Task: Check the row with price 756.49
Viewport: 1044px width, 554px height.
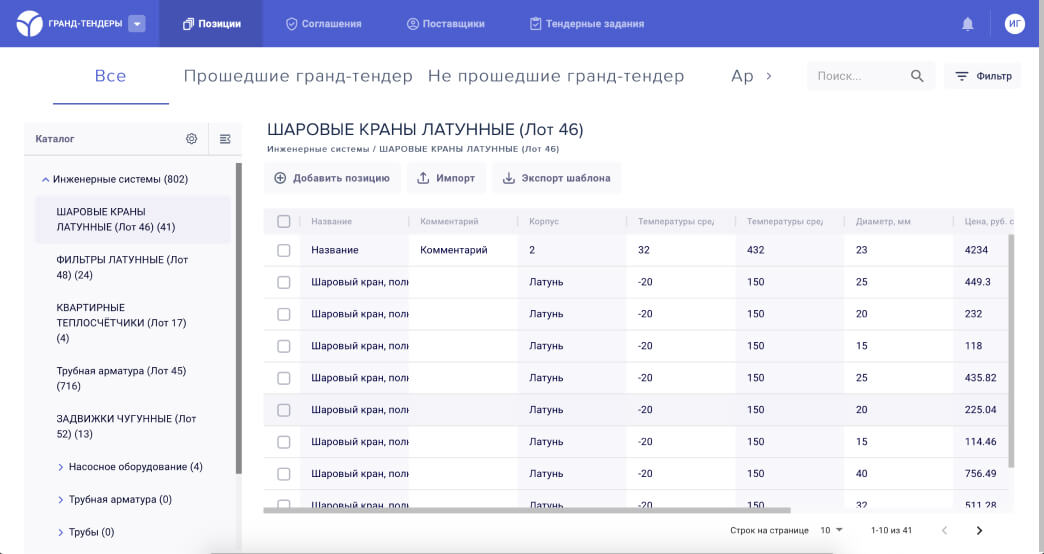Action: pyautogui.click(x=284, y=474)
